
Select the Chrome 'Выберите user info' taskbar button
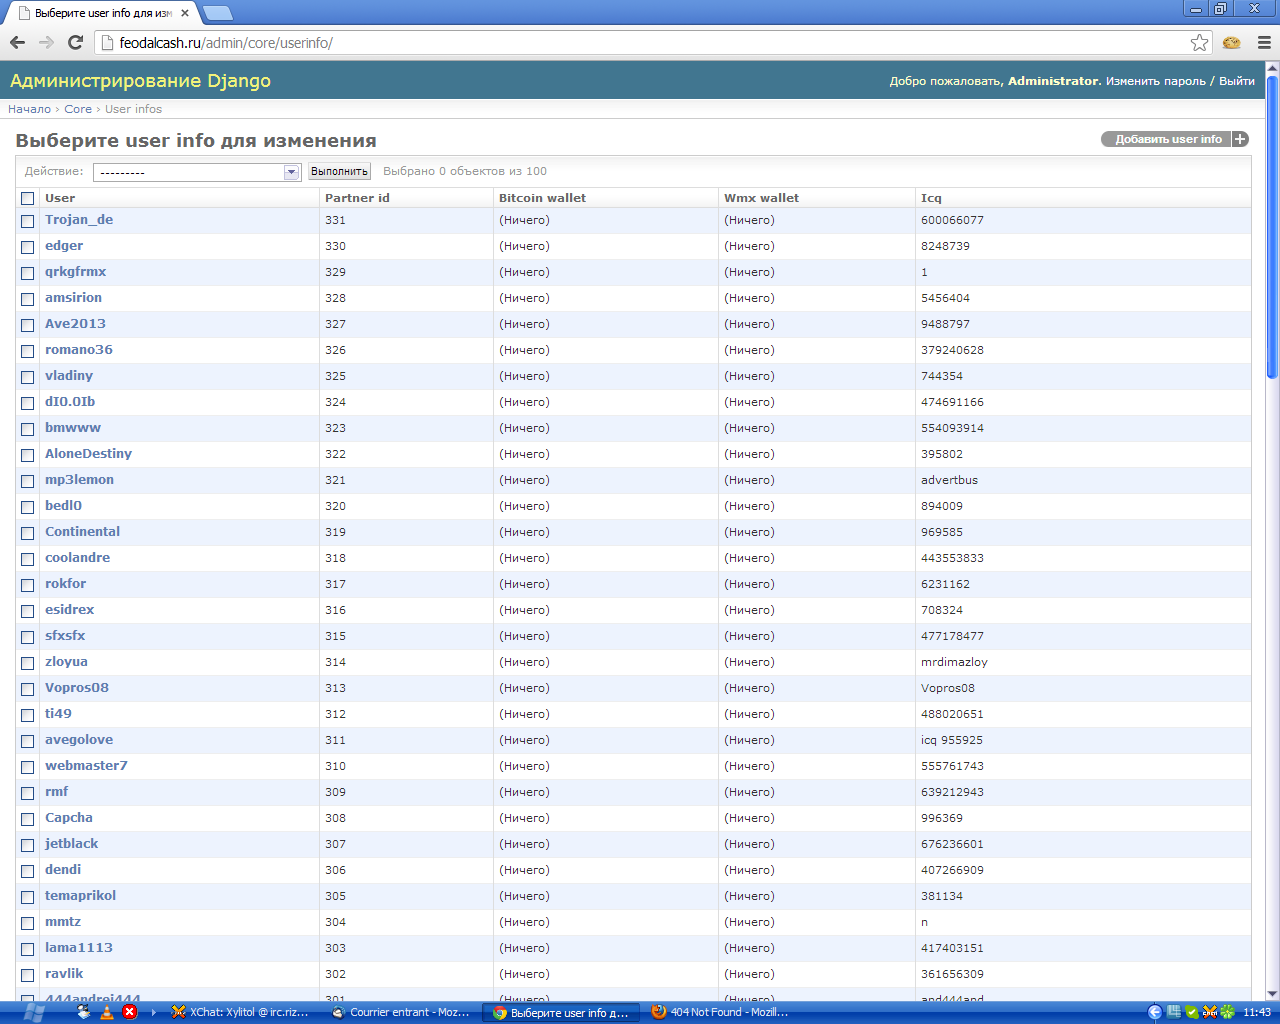(560, 1012)
